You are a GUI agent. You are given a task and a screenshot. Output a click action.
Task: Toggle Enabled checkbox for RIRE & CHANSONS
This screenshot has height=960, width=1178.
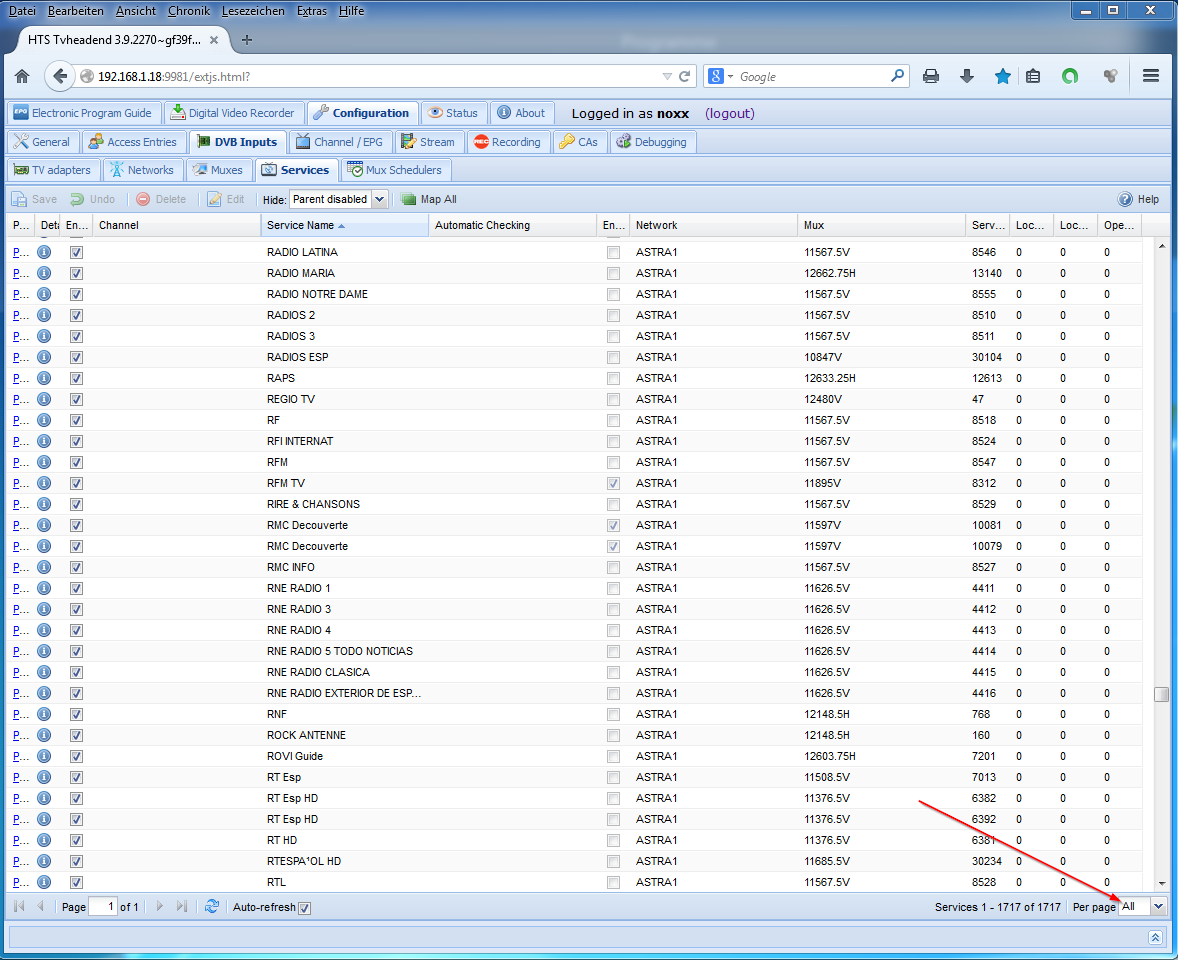[76, 505]
